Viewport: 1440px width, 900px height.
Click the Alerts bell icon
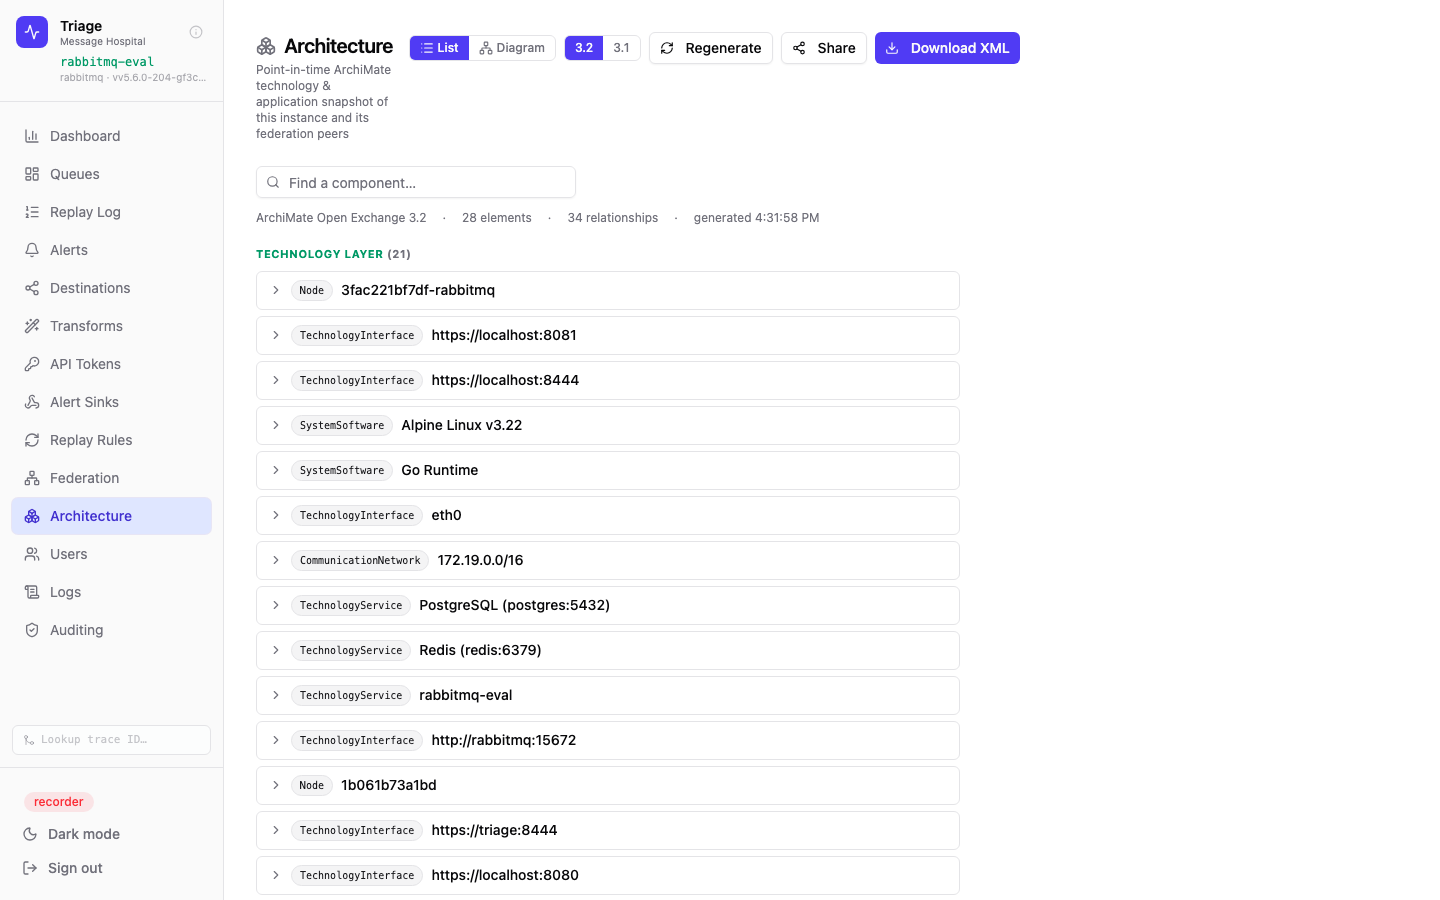32,250
